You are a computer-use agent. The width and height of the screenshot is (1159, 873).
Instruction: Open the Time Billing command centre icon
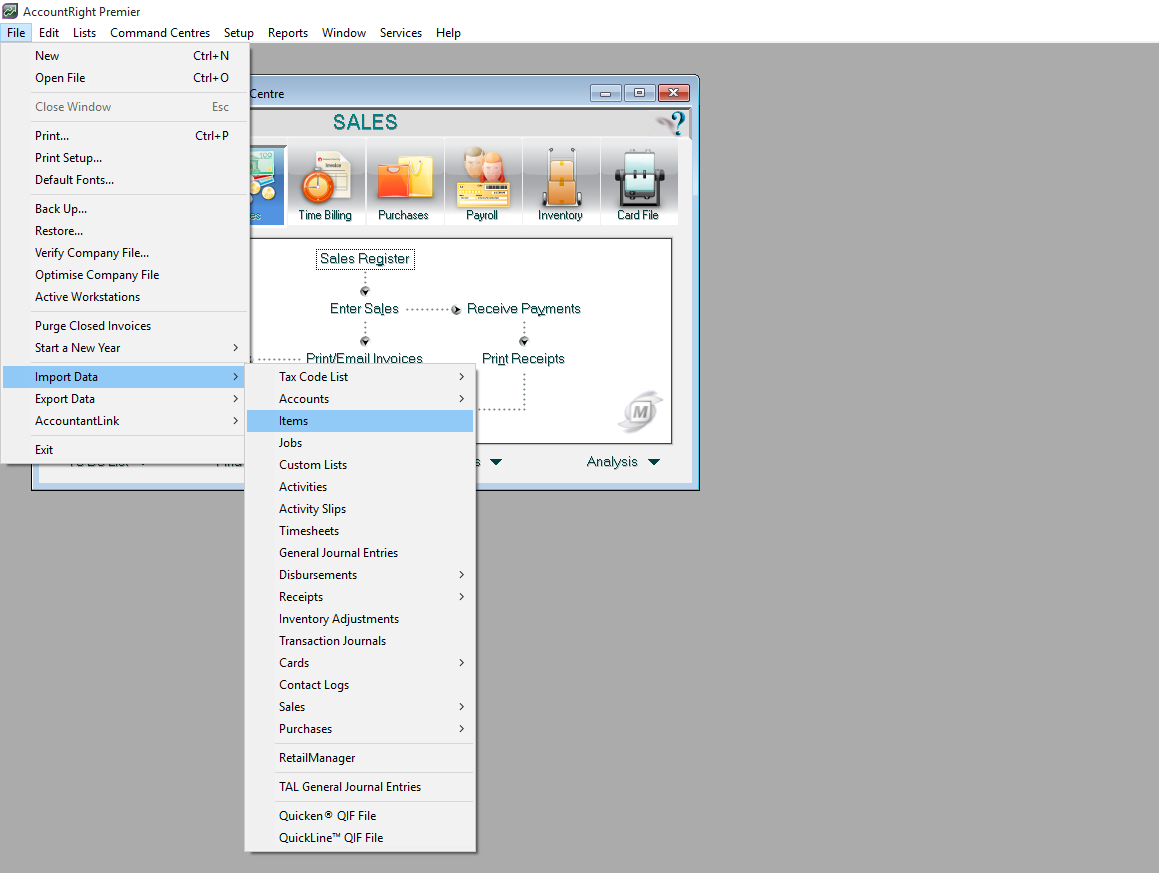pos(325,185)
